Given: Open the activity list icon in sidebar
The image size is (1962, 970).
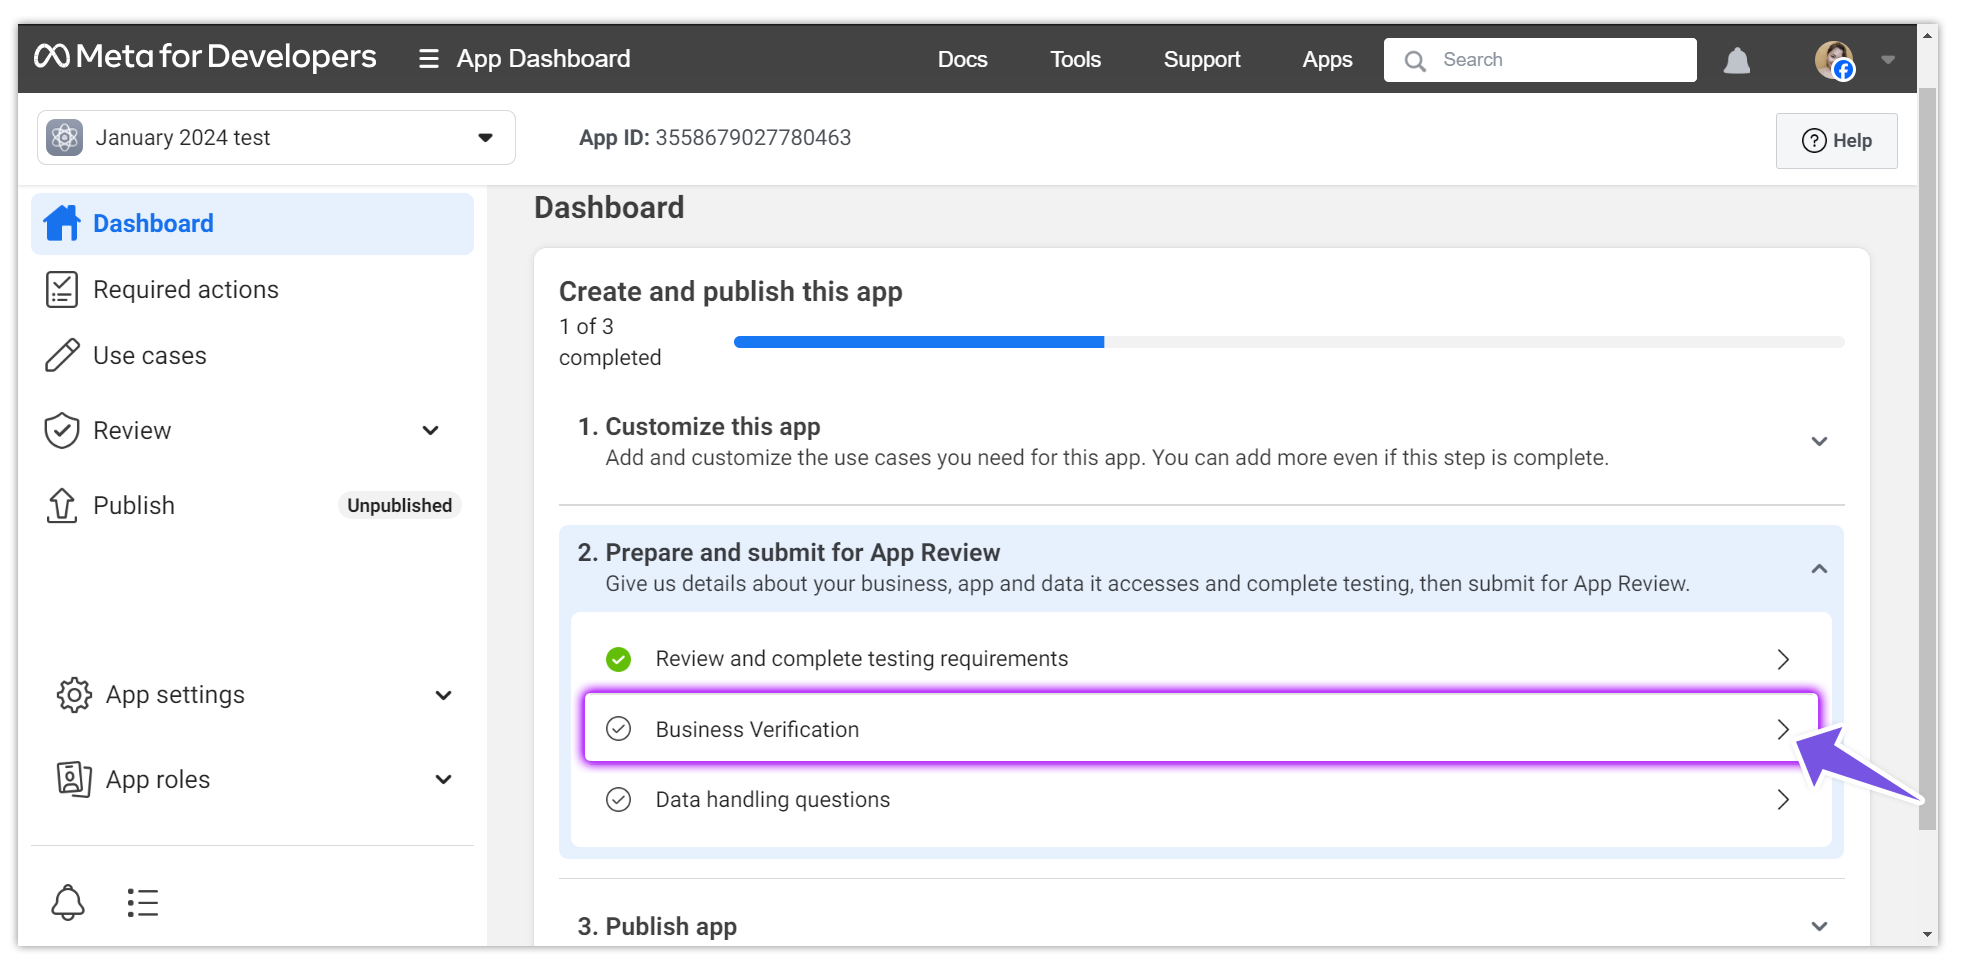Looking at the screenshot, I should 143,902.
